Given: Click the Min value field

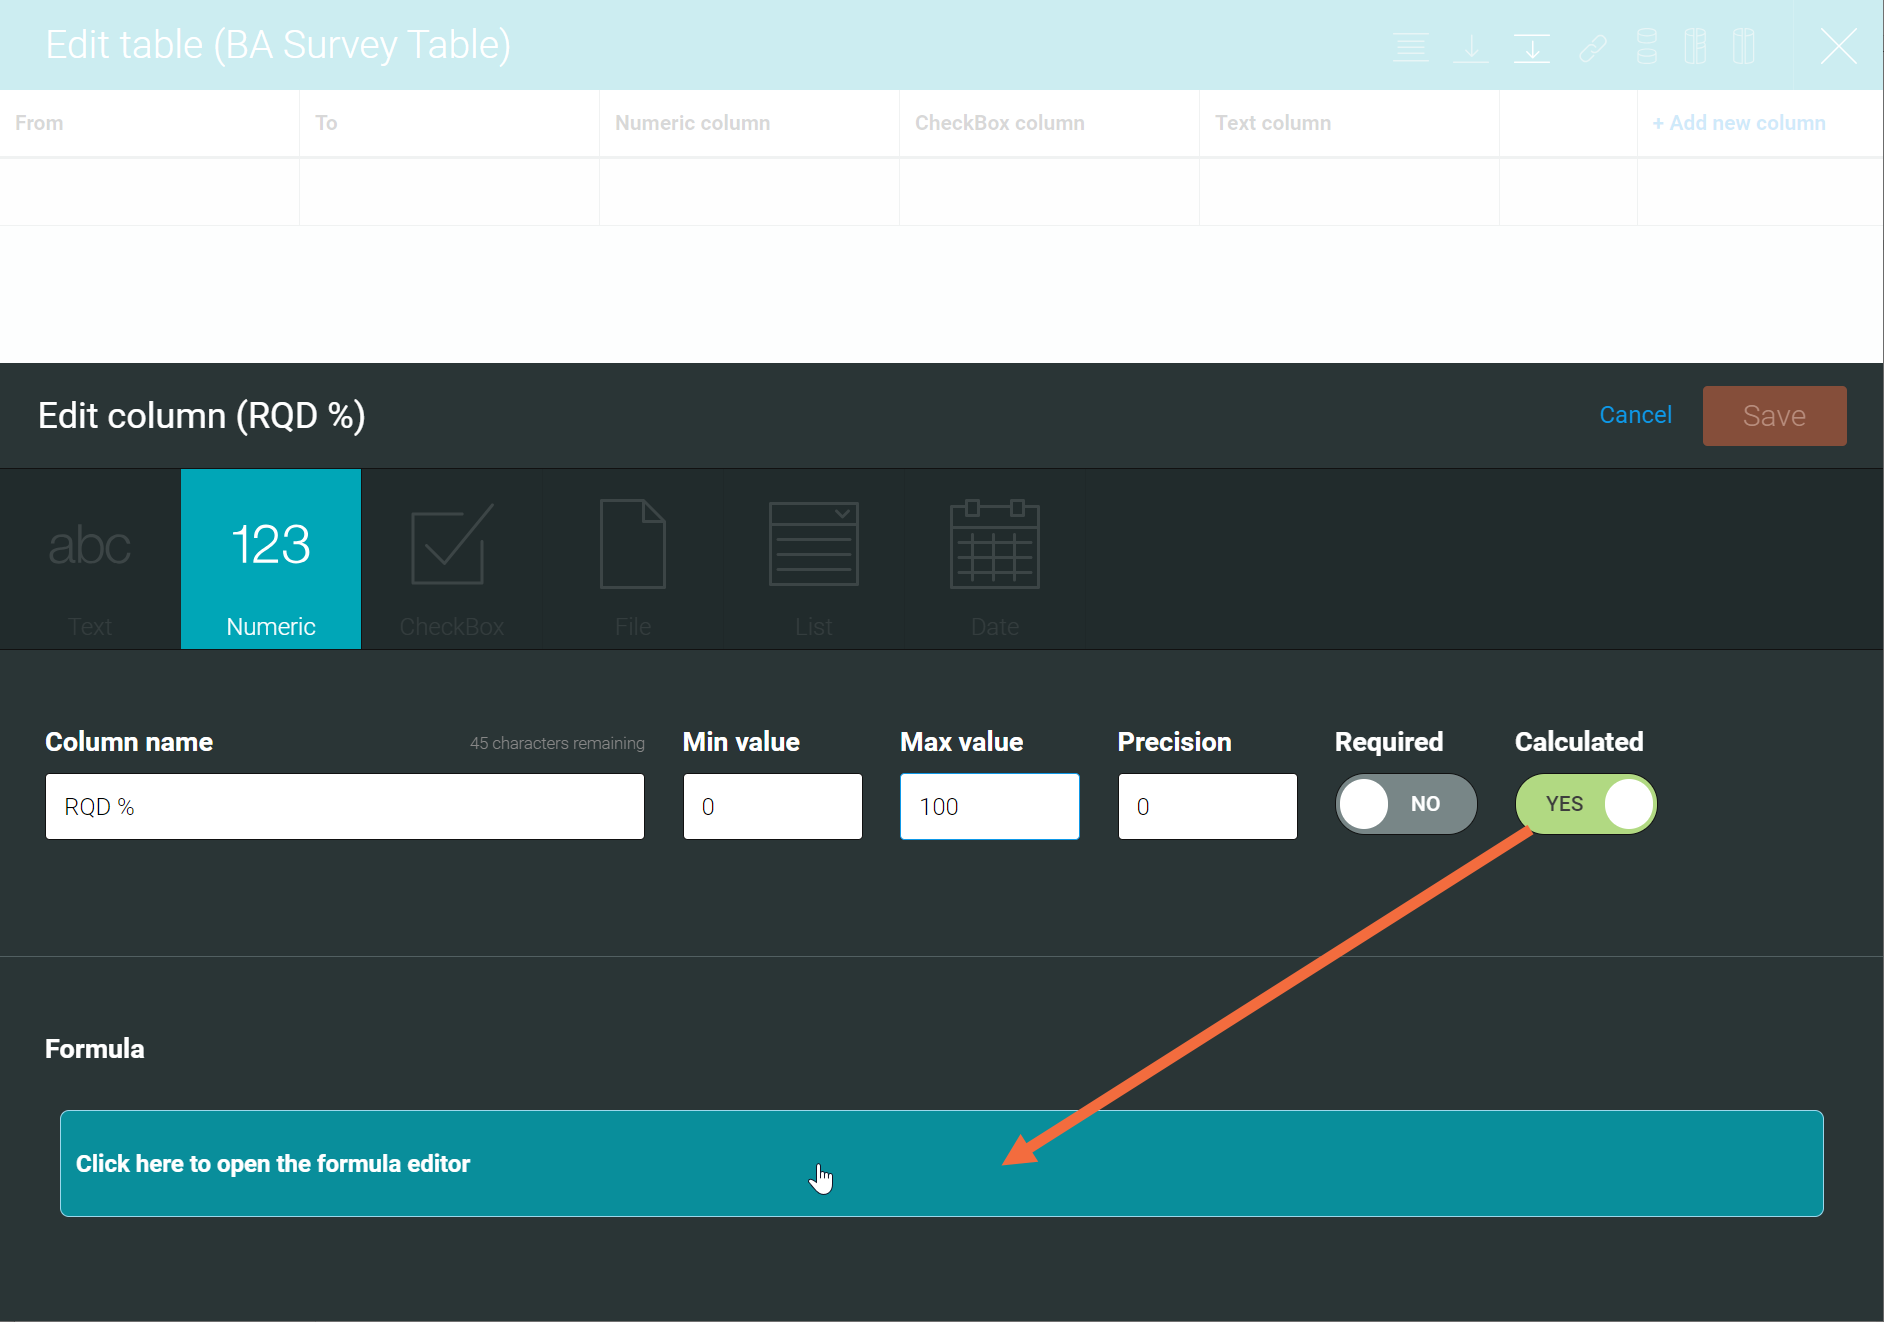Looking at the screenshot, I should pyautogui.click(x=773, y=806).
